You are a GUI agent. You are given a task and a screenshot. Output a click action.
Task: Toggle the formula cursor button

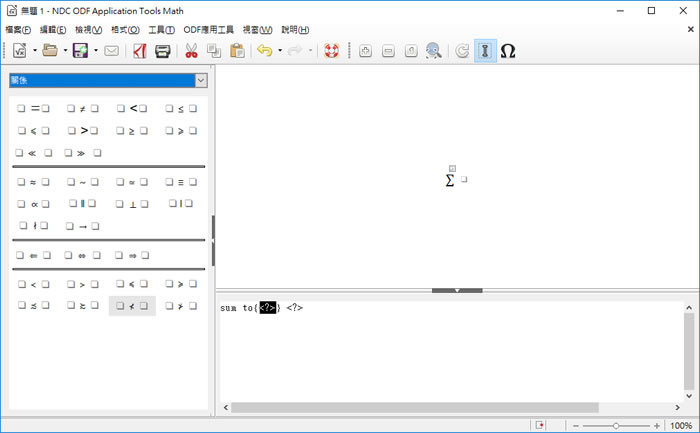[x=485, y=51]
